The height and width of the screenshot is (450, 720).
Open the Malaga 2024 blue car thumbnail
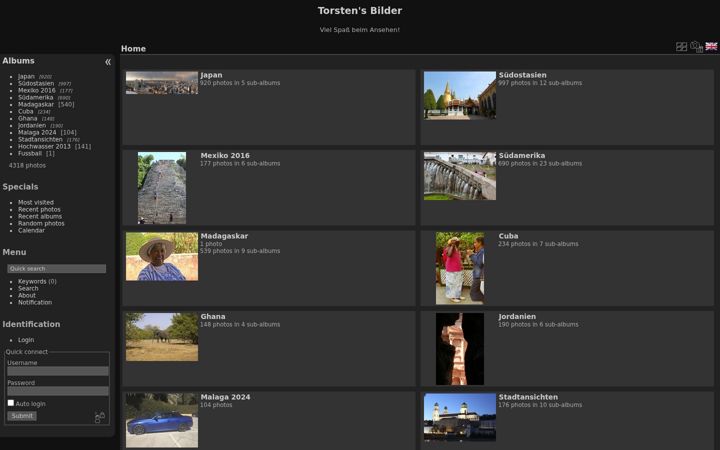(x=162, y=420)
